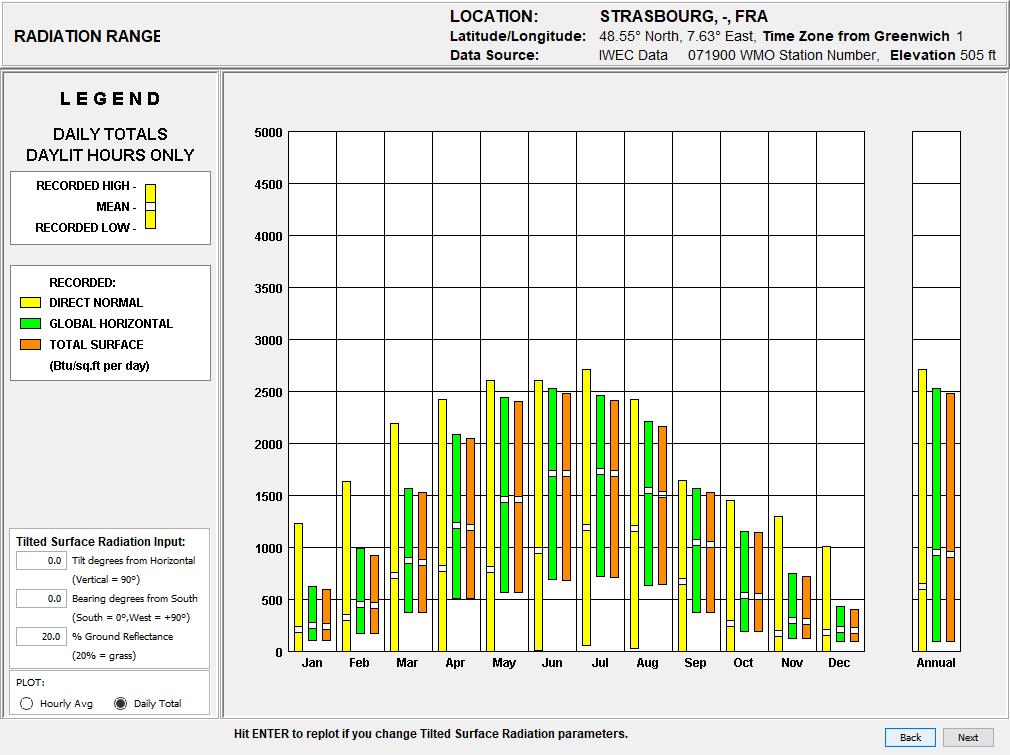1010x755 pixels.
Task: Click the 1000 y-axis value
Action: [269, 548]
